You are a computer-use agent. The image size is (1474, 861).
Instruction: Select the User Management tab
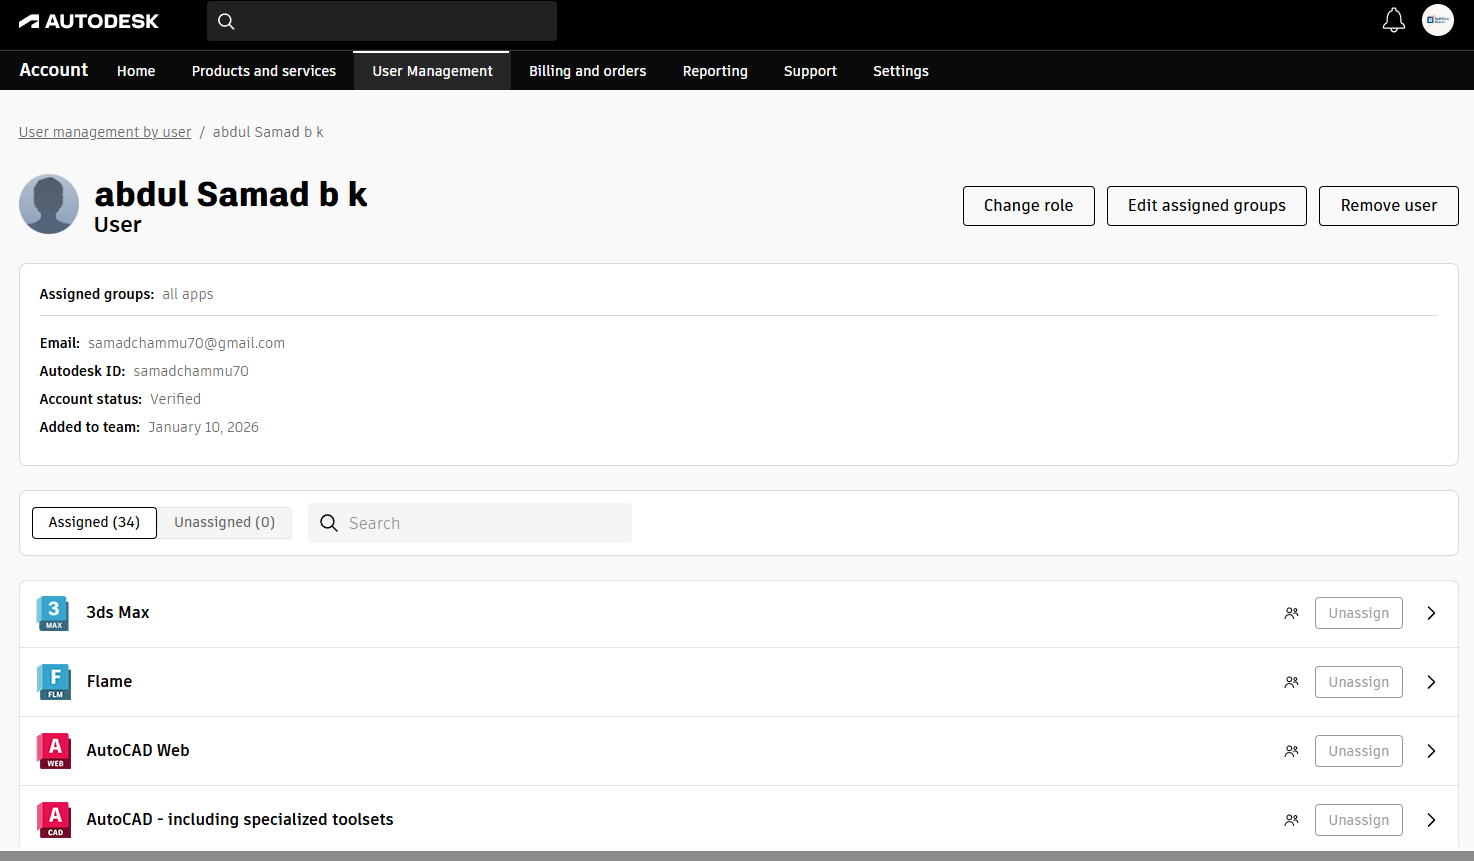tap(432, 71)
